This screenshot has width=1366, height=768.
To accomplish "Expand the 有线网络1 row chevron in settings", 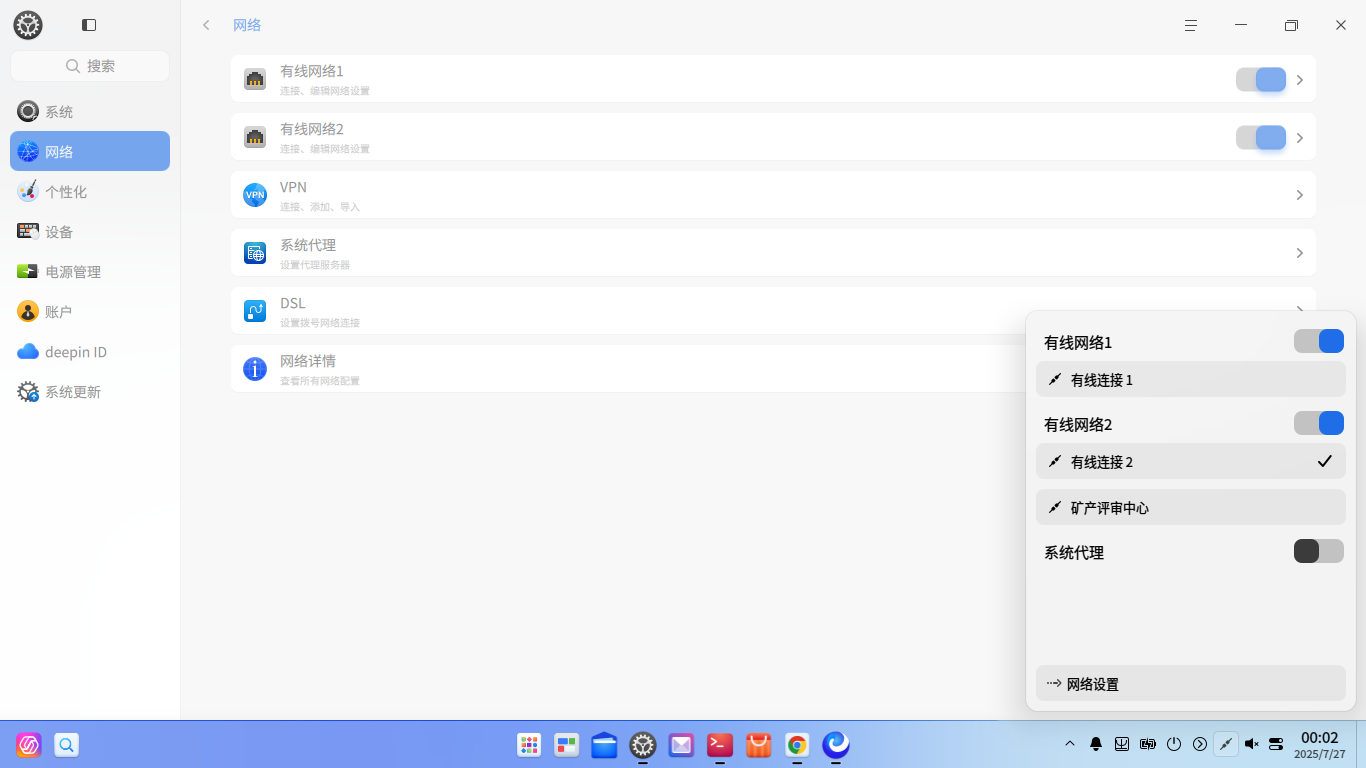I will click(1300, 80).
